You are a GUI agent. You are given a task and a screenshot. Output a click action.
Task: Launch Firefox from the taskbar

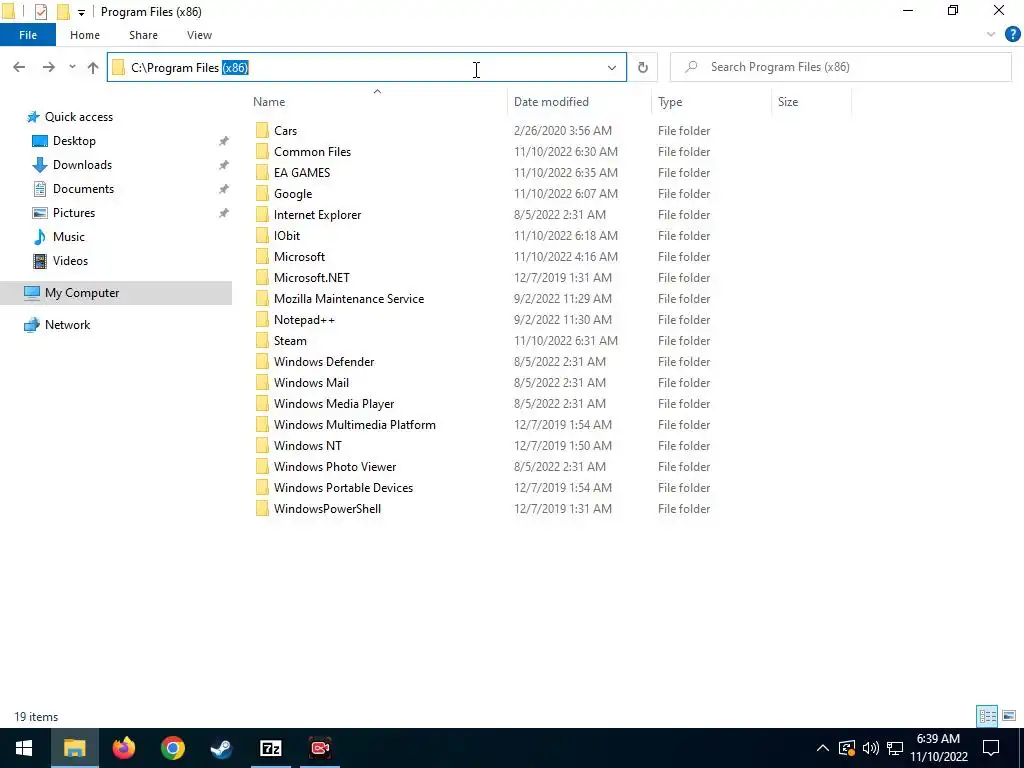click(123, 748)
